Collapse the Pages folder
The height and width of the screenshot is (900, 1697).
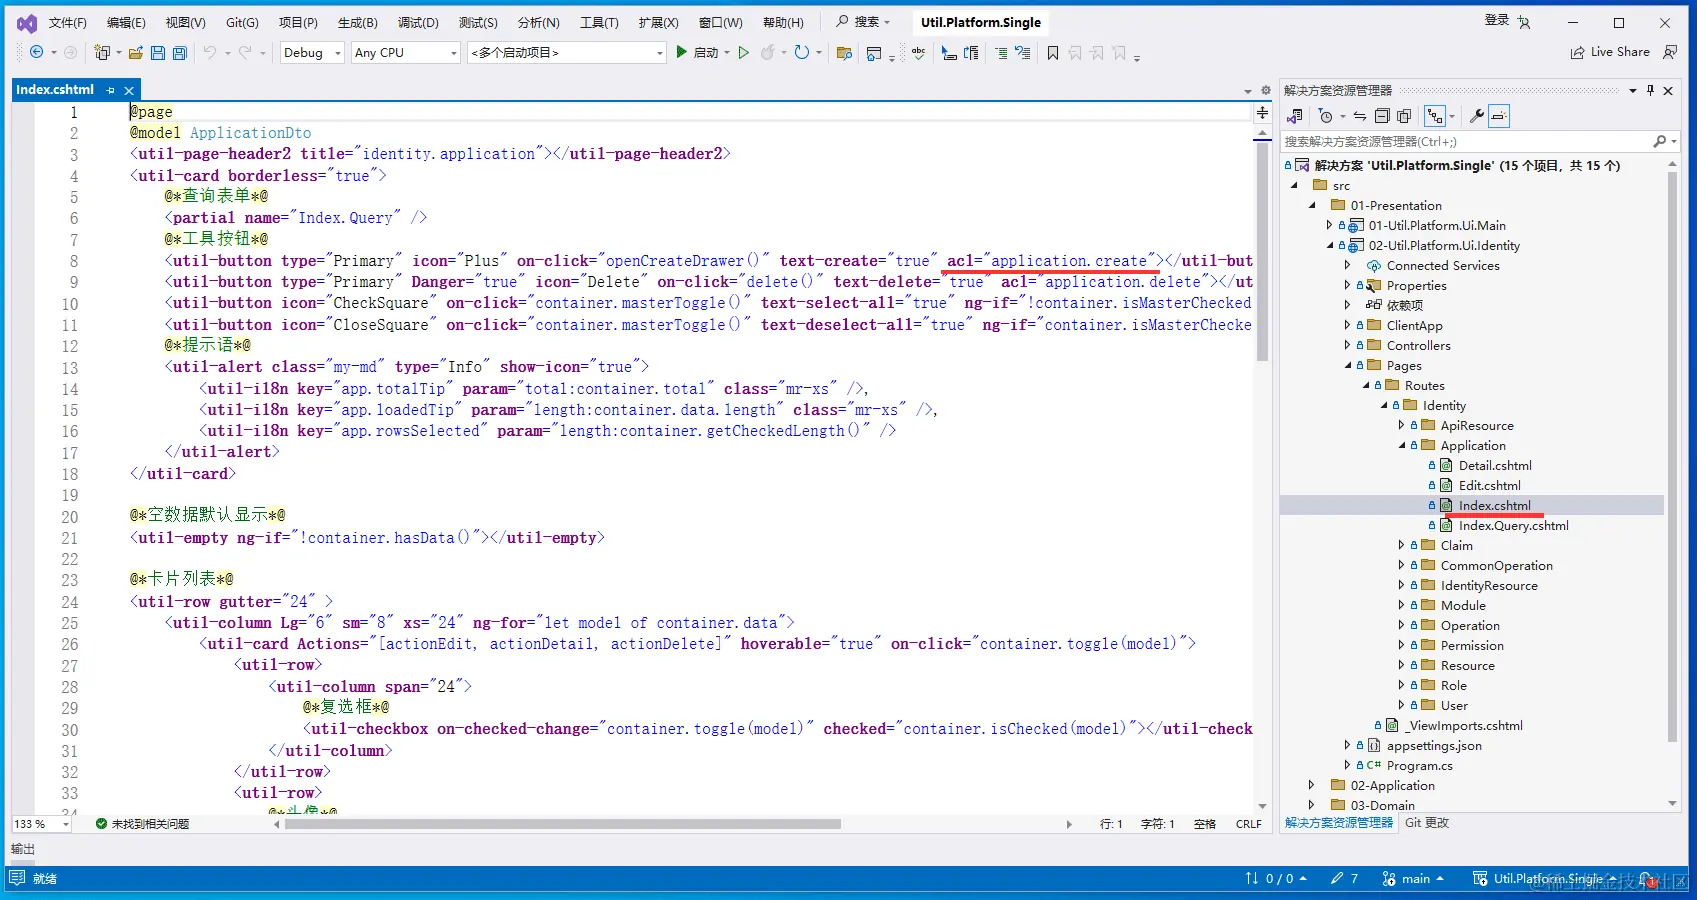tap(1348, 365)
